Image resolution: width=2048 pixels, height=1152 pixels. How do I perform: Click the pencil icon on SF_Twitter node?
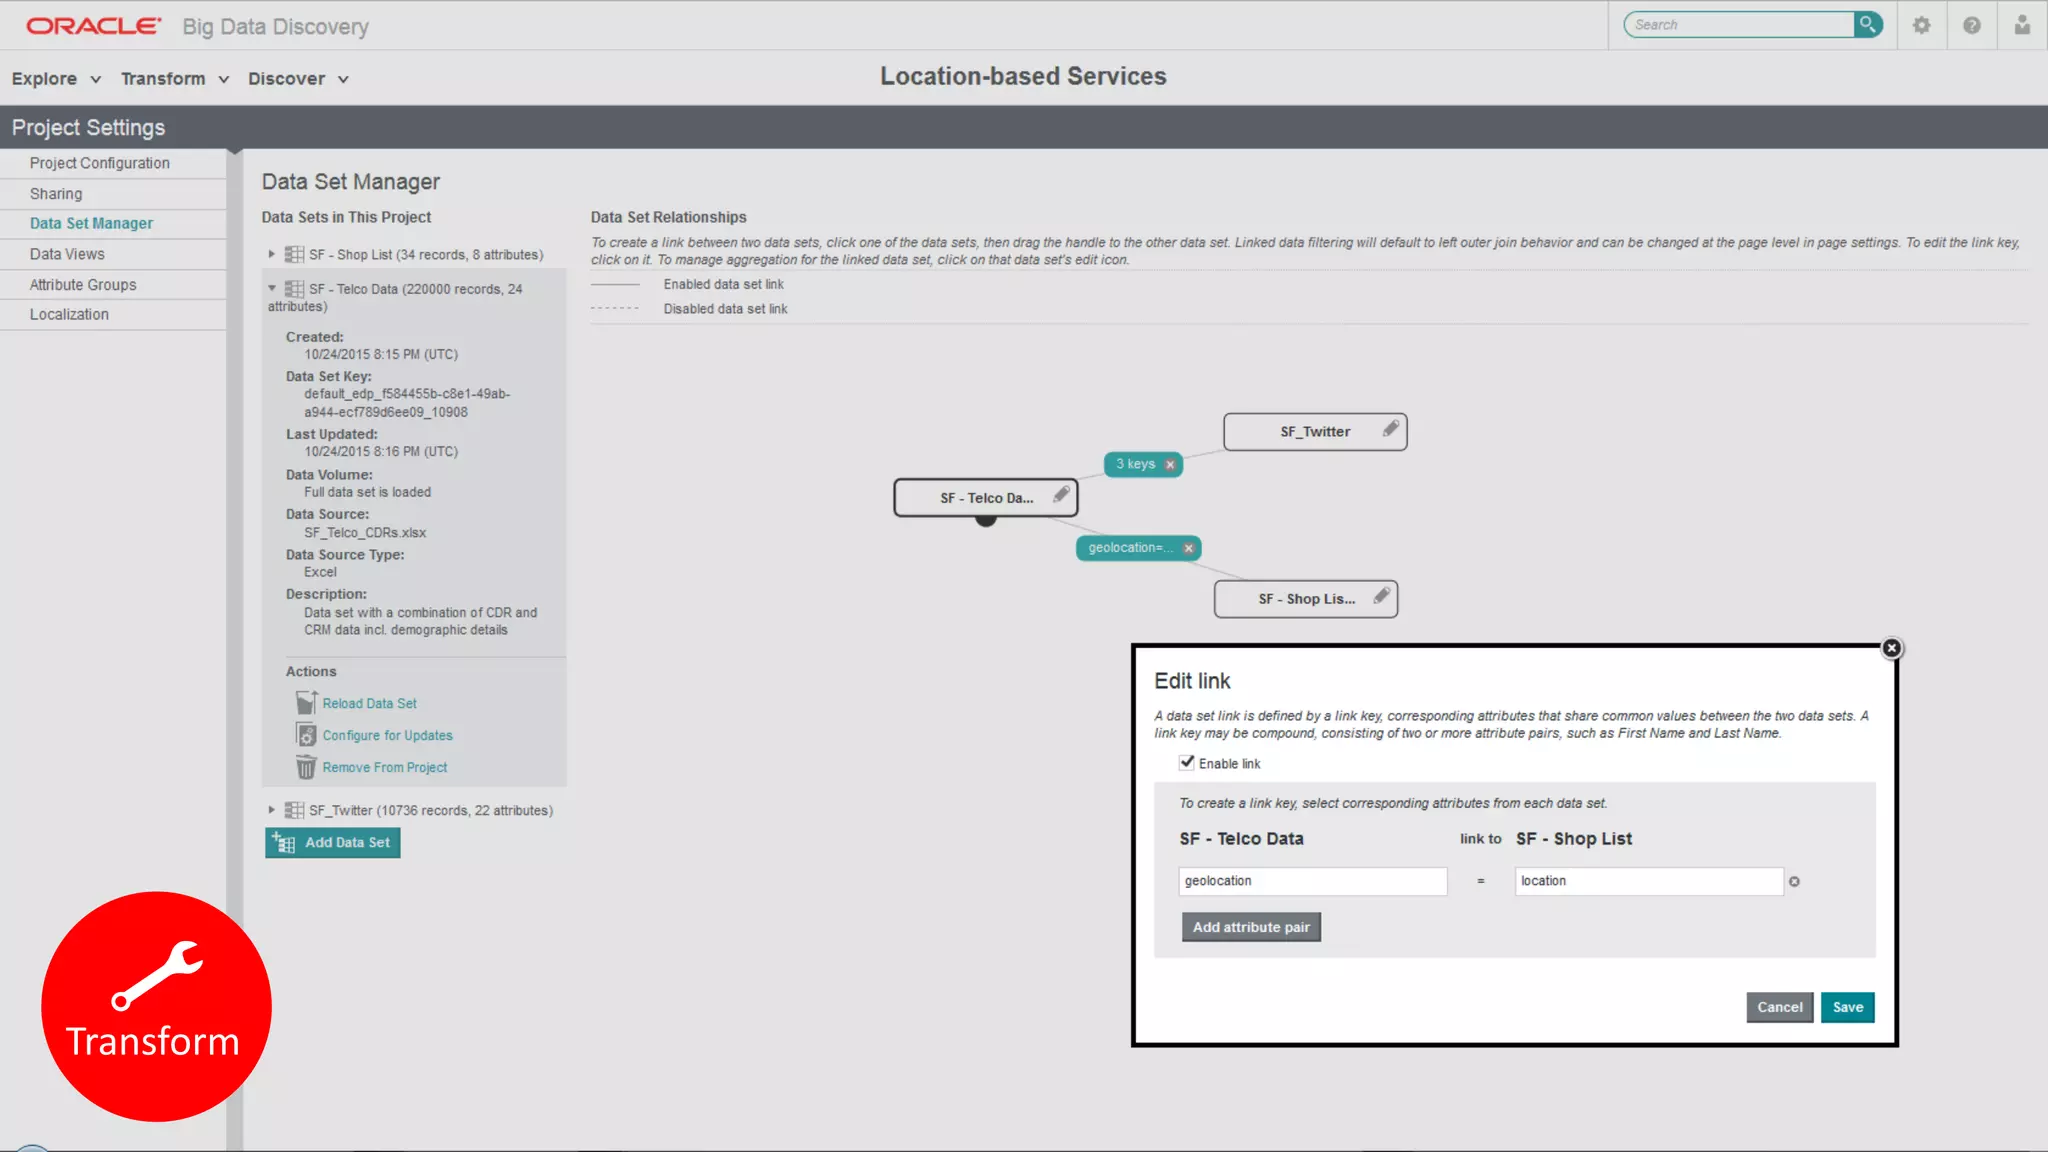coord(1390,429)
